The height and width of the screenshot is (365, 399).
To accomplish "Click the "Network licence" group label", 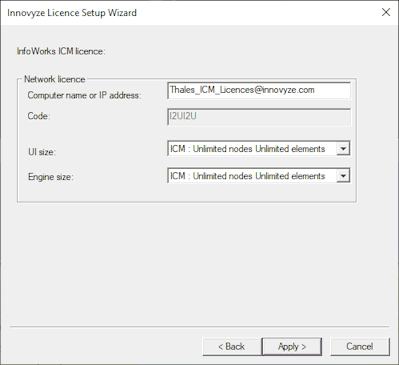I will [55, 79].
